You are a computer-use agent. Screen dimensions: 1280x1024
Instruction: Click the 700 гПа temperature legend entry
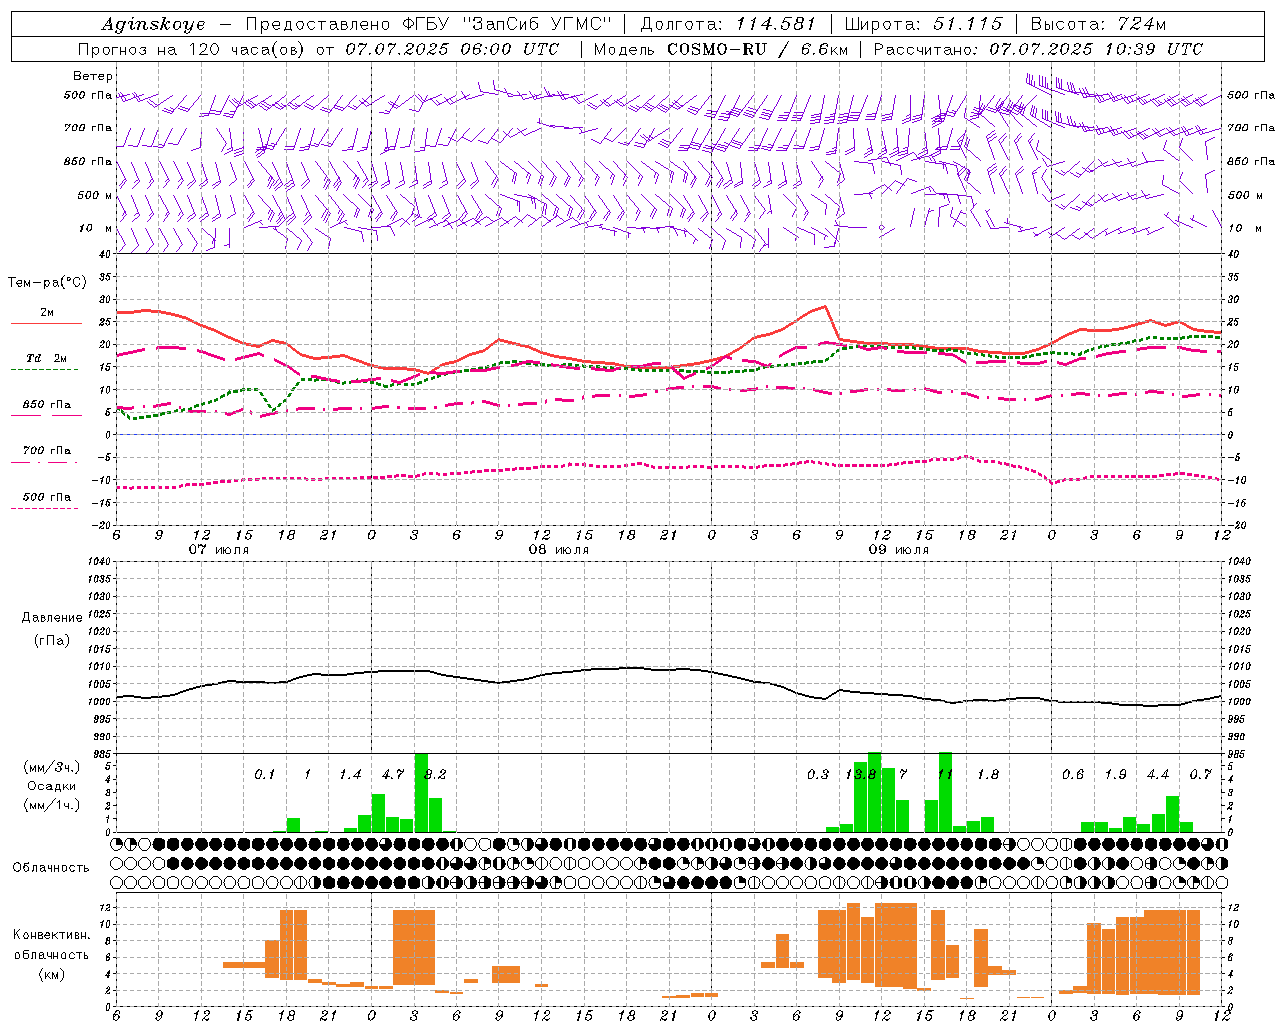coord(47,451)
